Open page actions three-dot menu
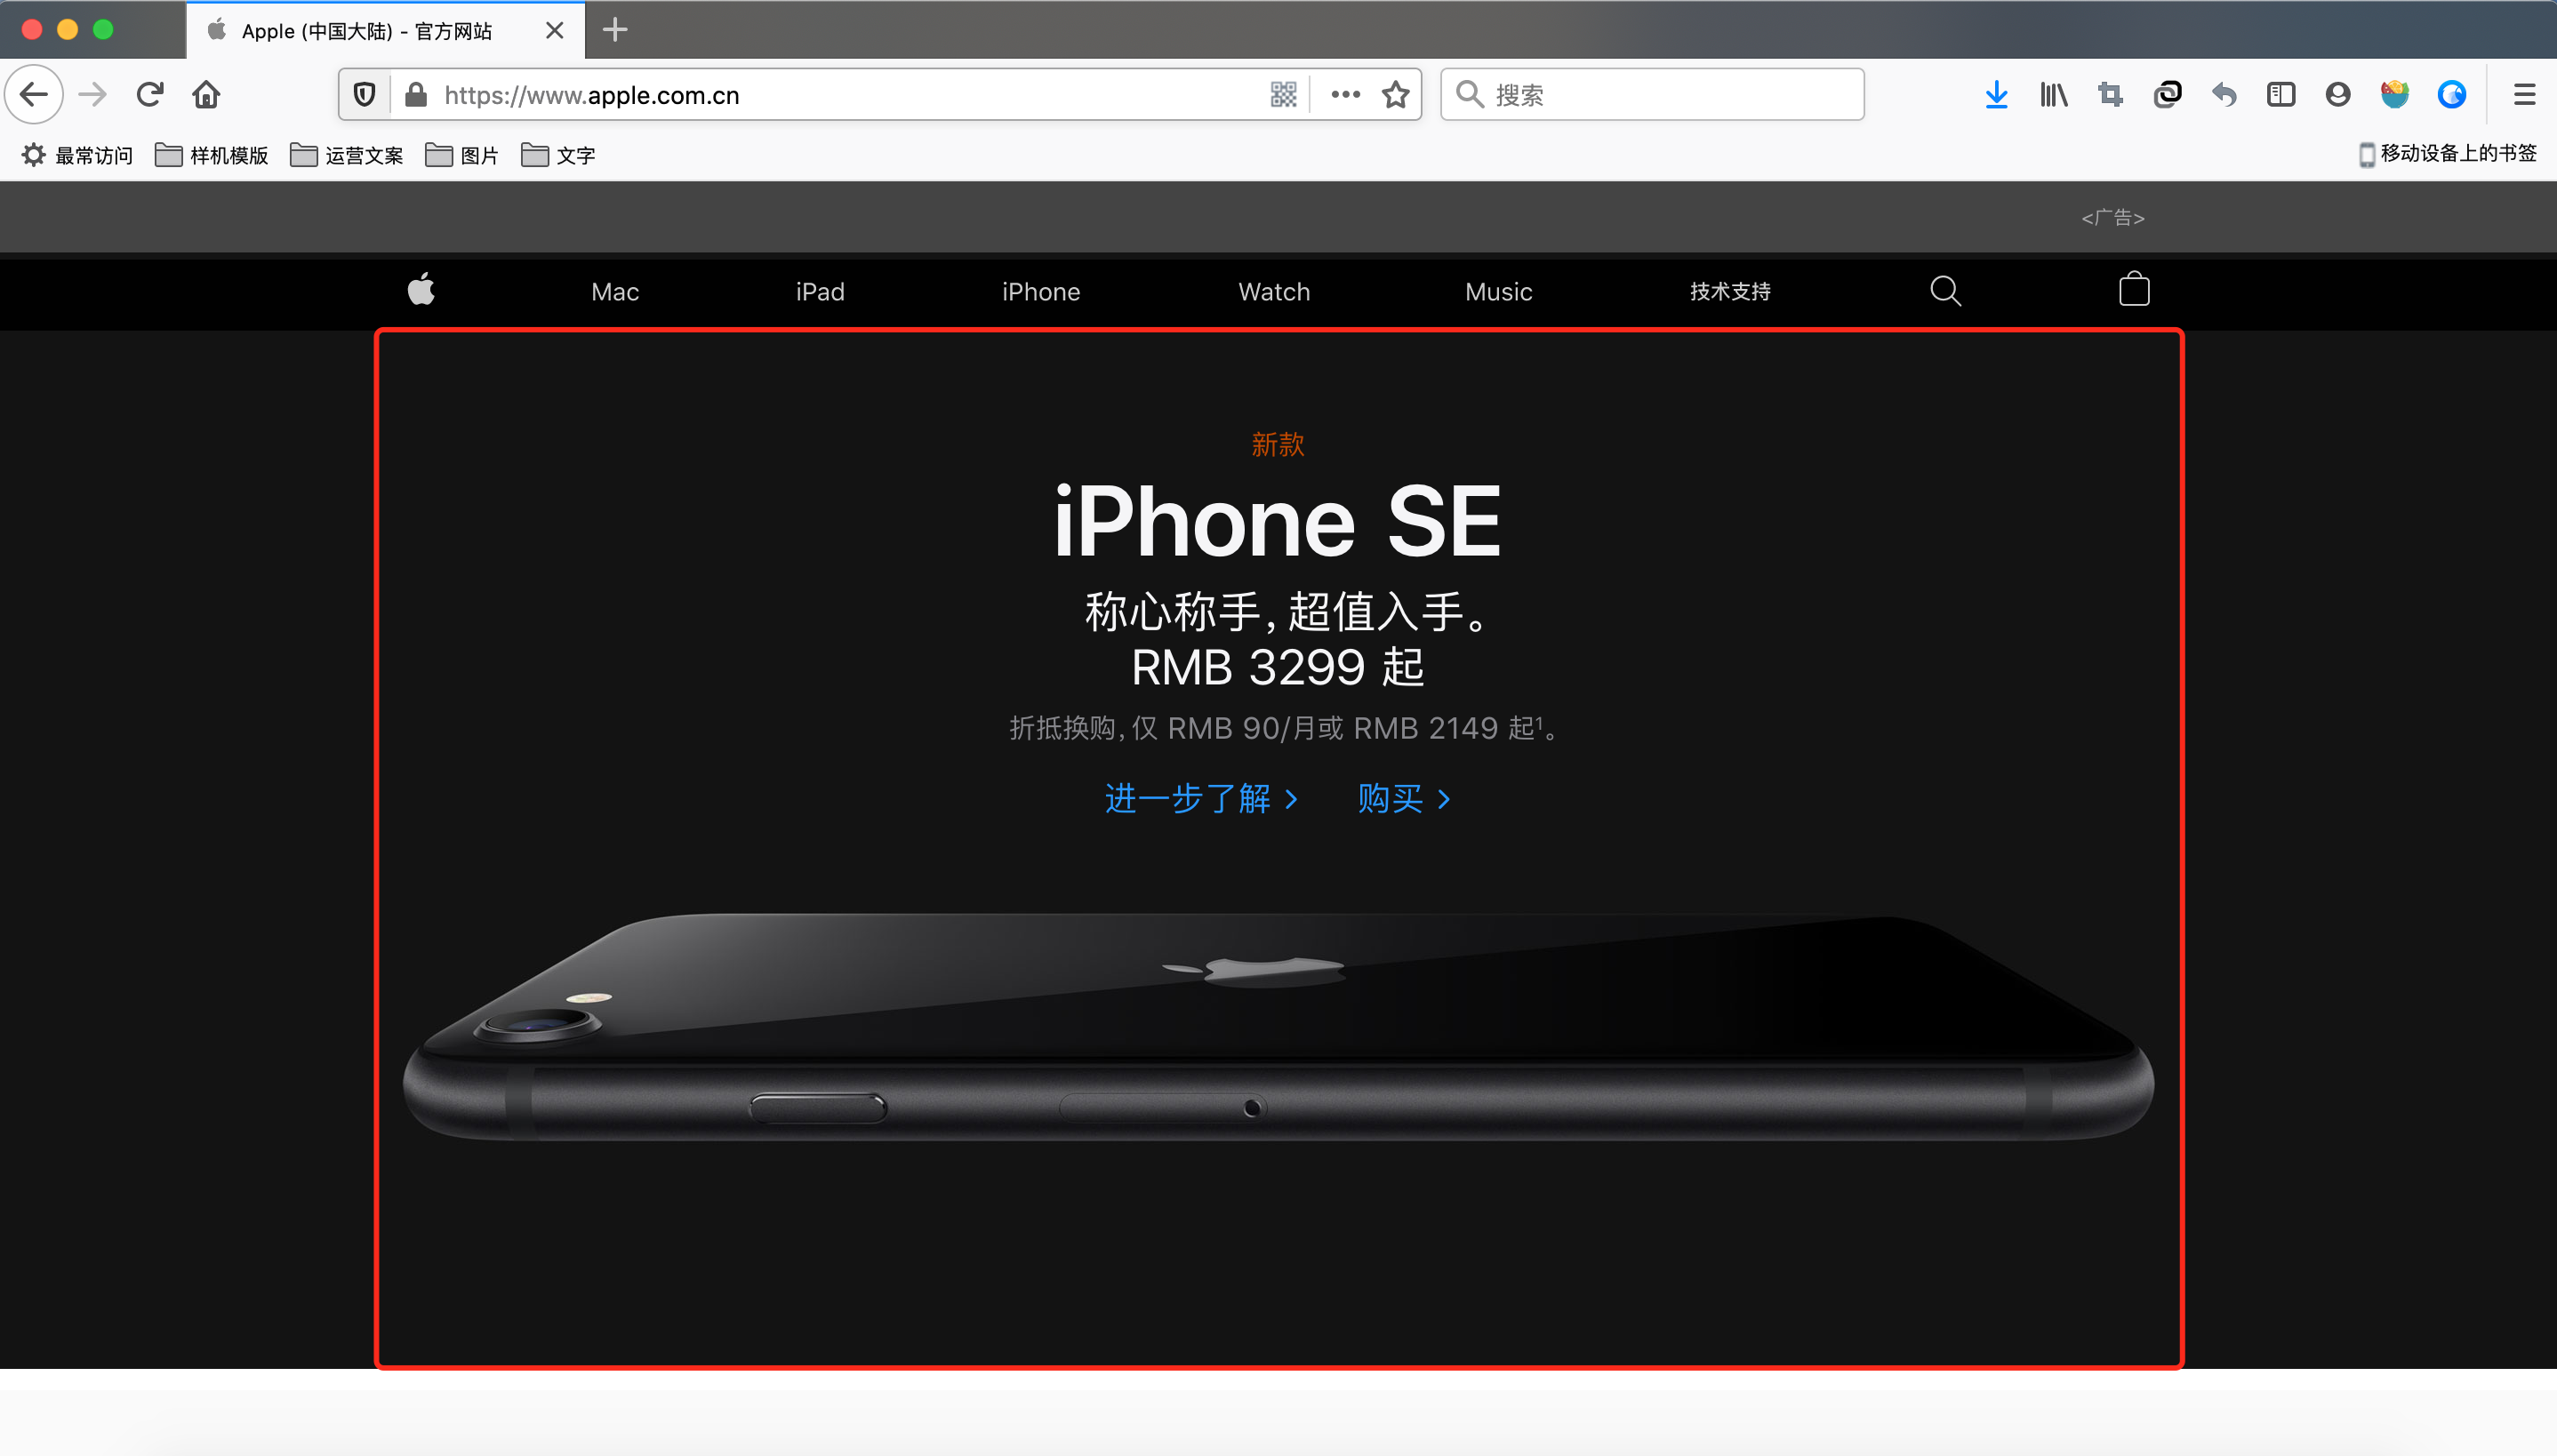Image resolution: width=2557 pixels, height=1456 pixels. (x=1345, y=95)
